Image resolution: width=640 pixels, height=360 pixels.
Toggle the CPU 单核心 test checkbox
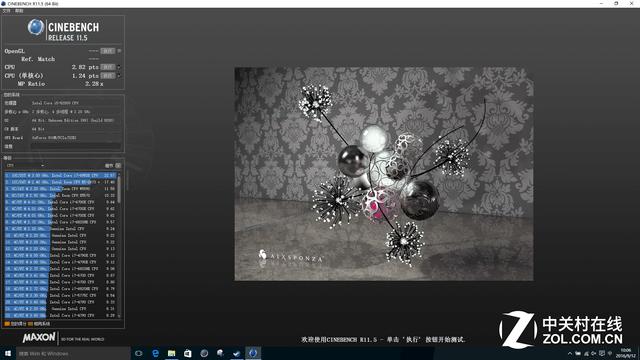coord(119,76)
